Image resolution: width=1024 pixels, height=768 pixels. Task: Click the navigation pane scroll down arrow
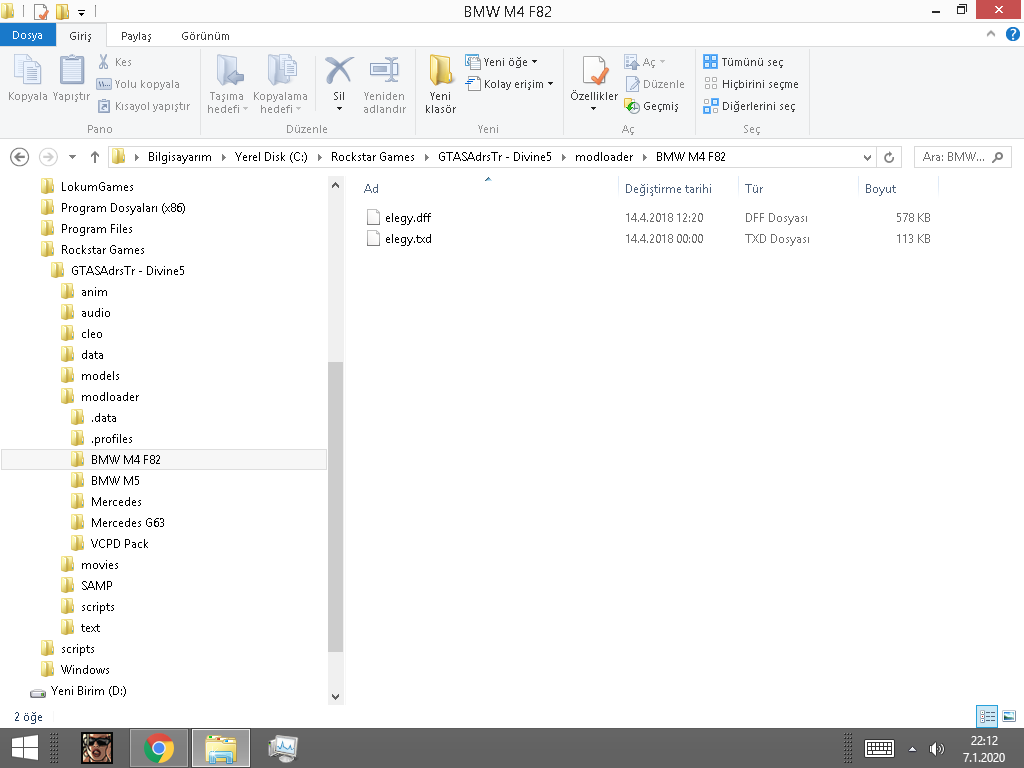[x=335, y=697]
